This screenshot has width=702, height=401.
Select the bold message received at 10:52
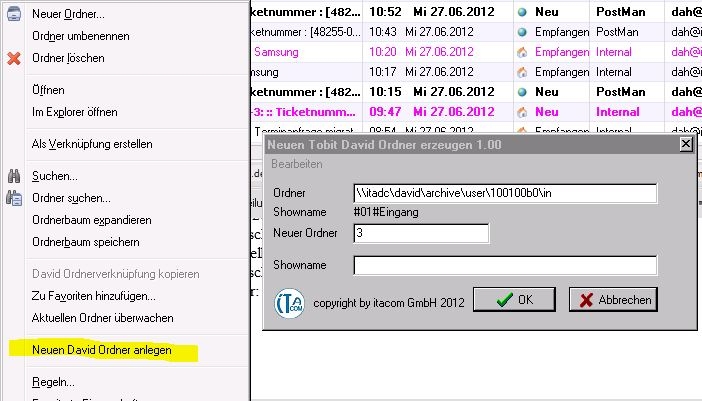(476, 12)
